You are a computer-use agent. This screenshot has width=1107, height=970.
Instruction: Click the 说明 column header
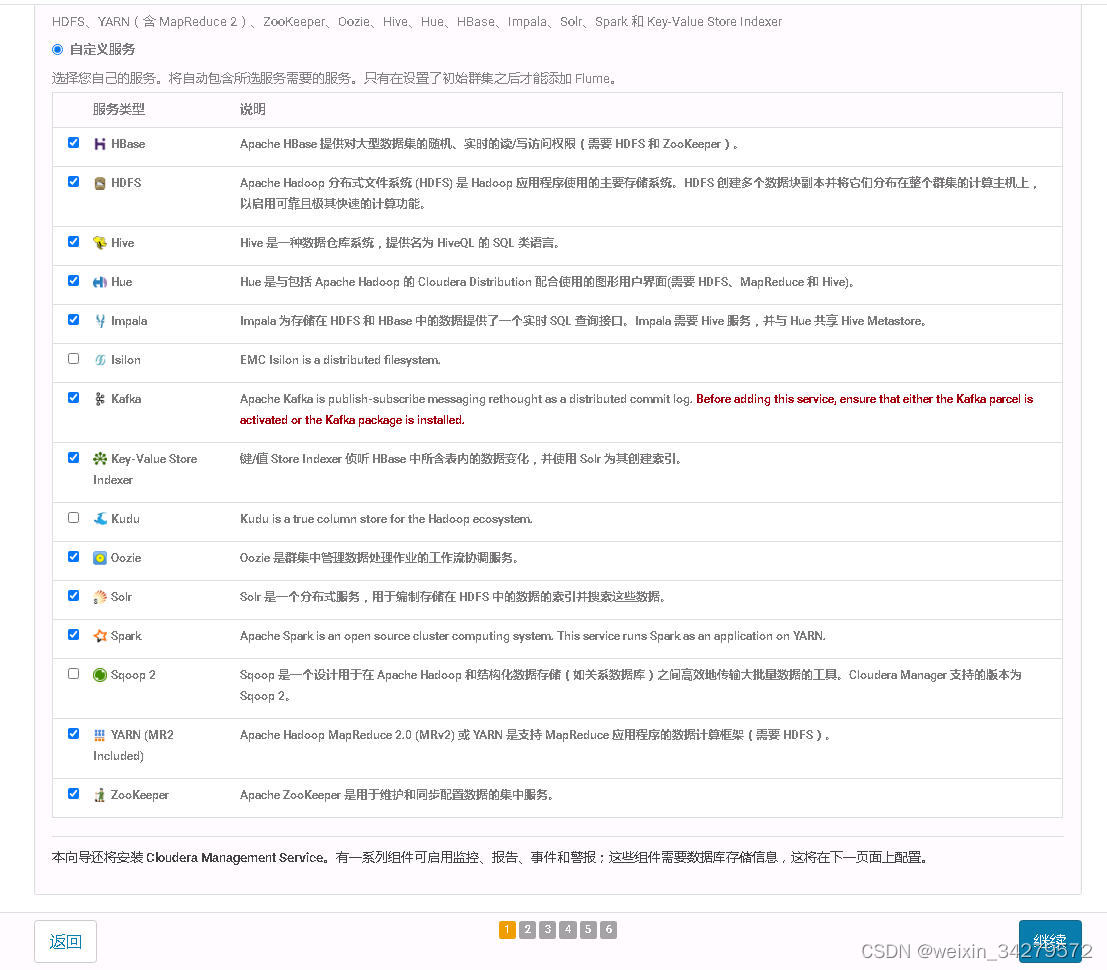[x=253, y=109]
